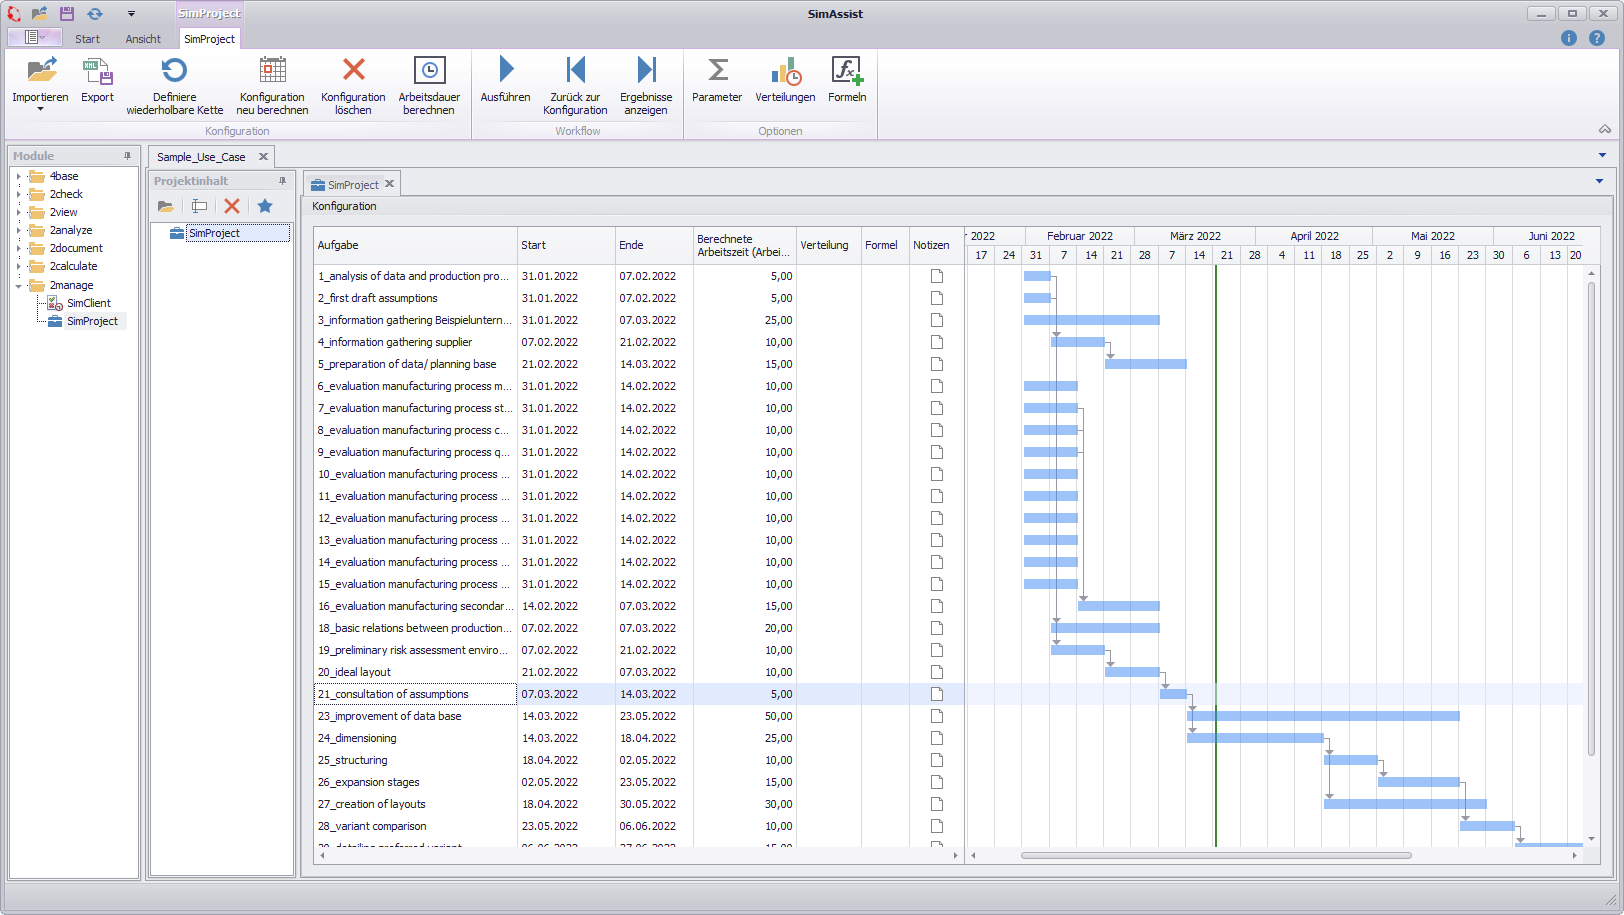Switch to the Ansicht ribbon tab
Viewport: 1624px width, 915px height.
point(143,38)
